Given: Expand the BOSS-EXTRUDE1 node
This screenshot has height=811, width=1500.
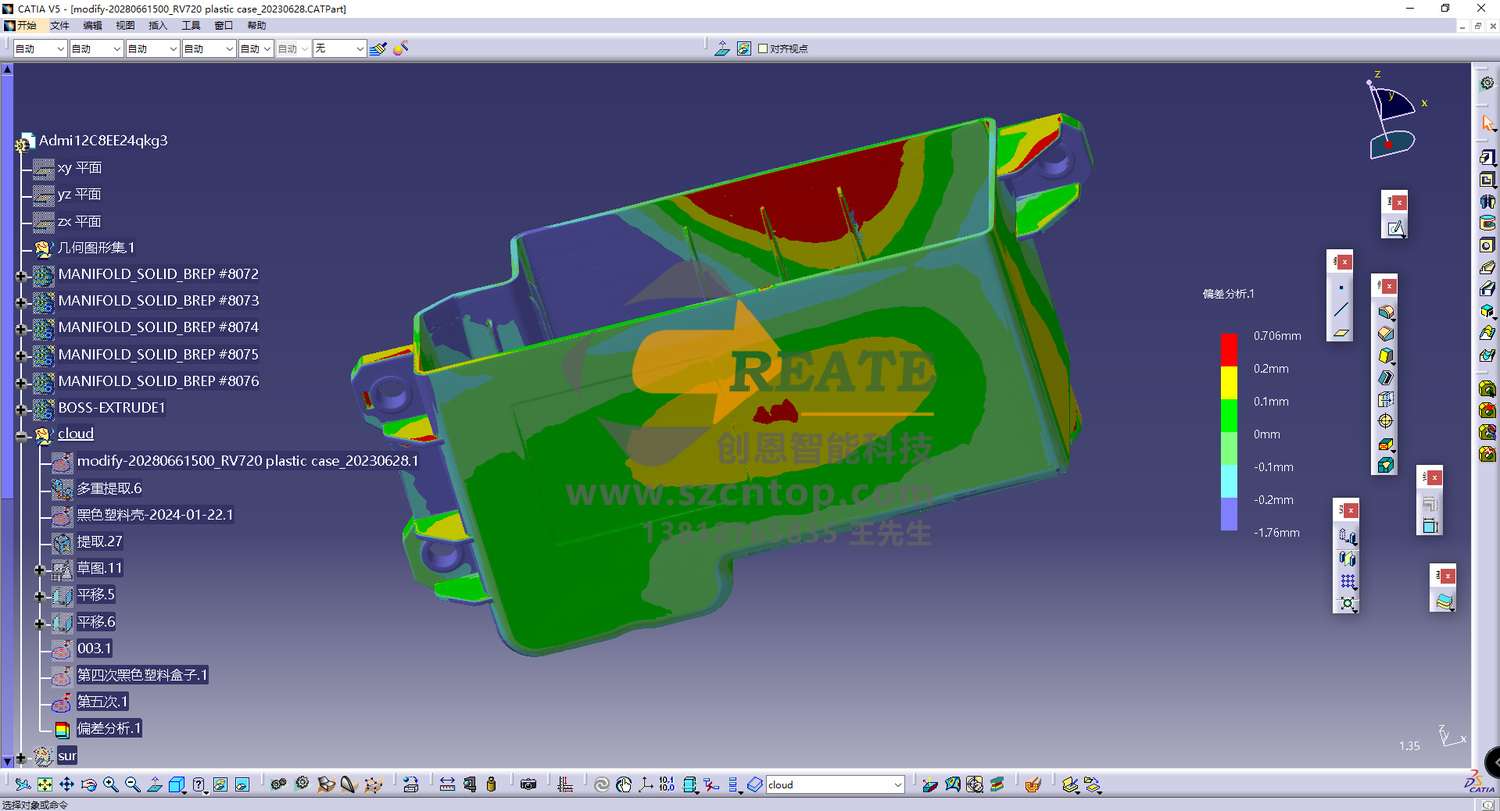Looking at the screenshot, I should point(21,408).
